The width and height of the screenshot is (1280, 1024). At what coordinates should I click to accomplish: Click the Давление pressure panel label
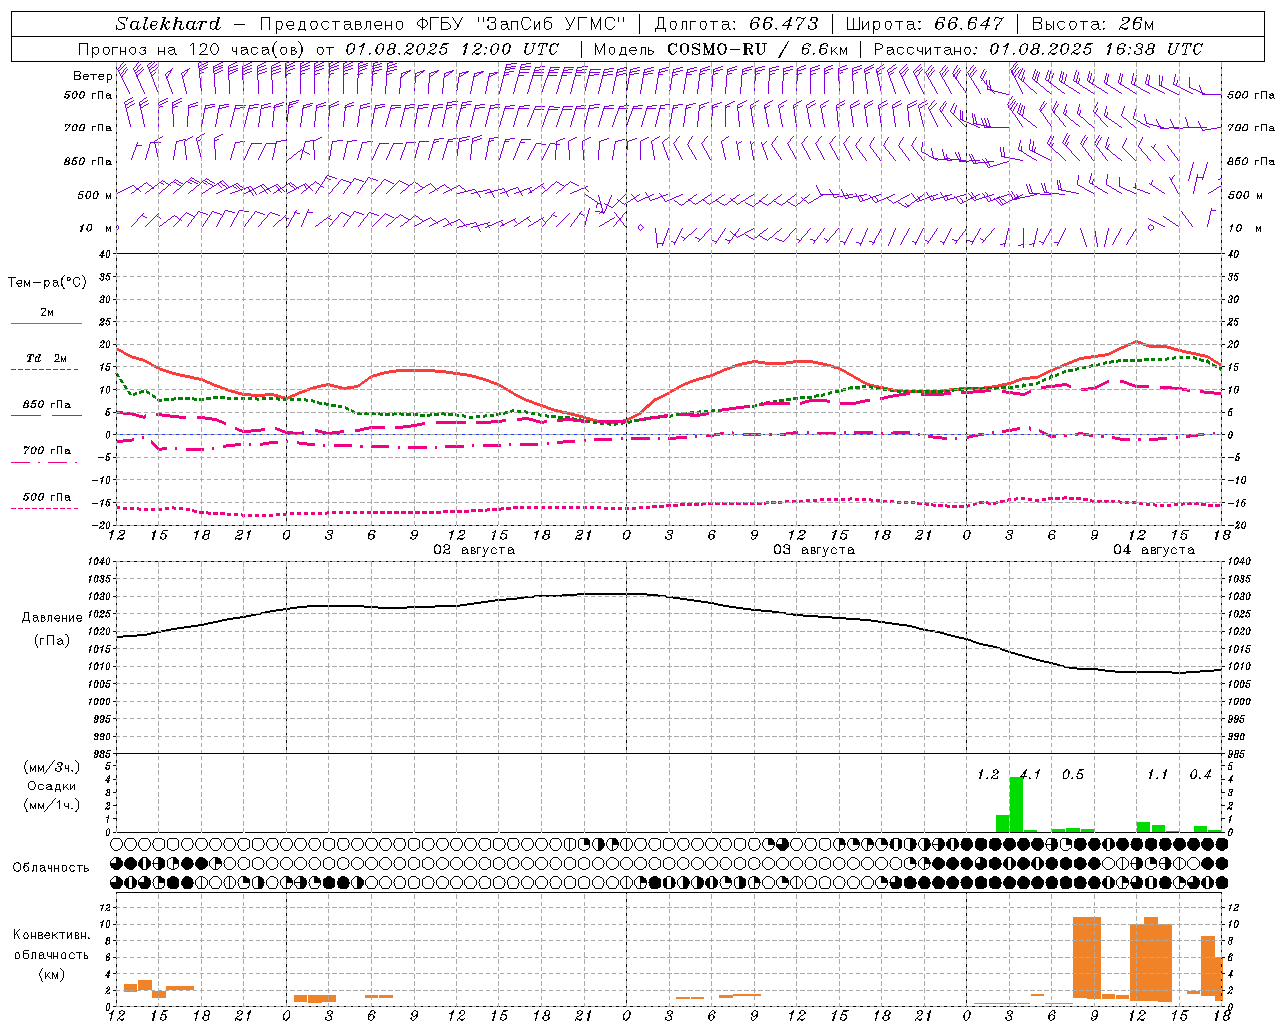(x=52, y=618)
